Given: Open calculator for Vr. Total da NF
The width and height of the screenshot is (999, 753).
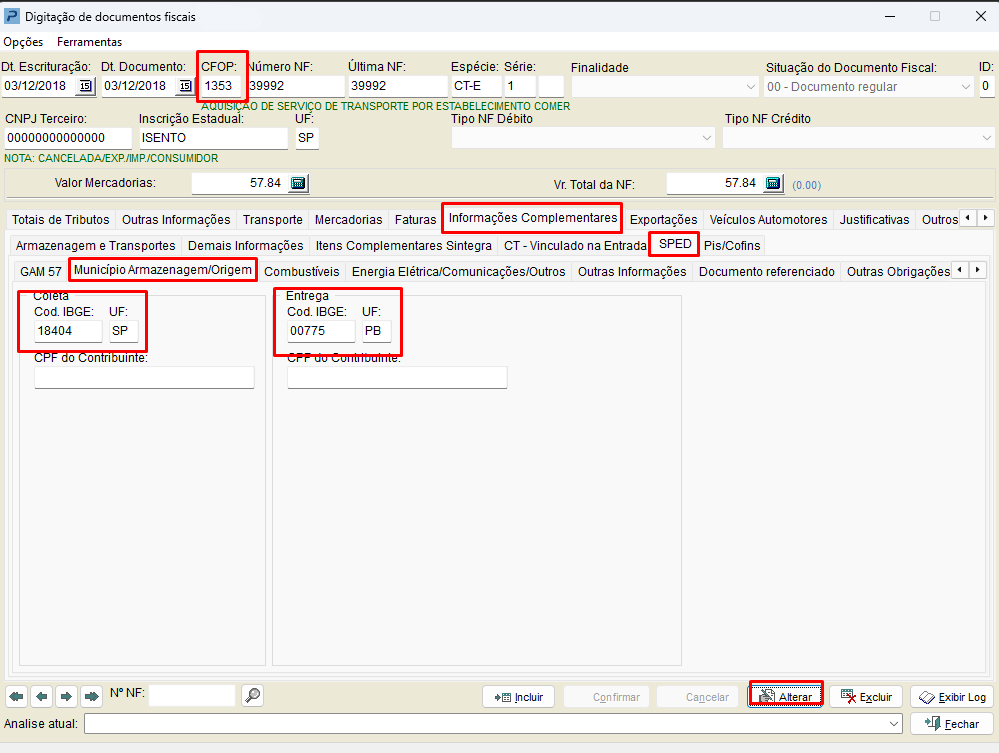Looking at the screenshot, I should pos(773,183).
